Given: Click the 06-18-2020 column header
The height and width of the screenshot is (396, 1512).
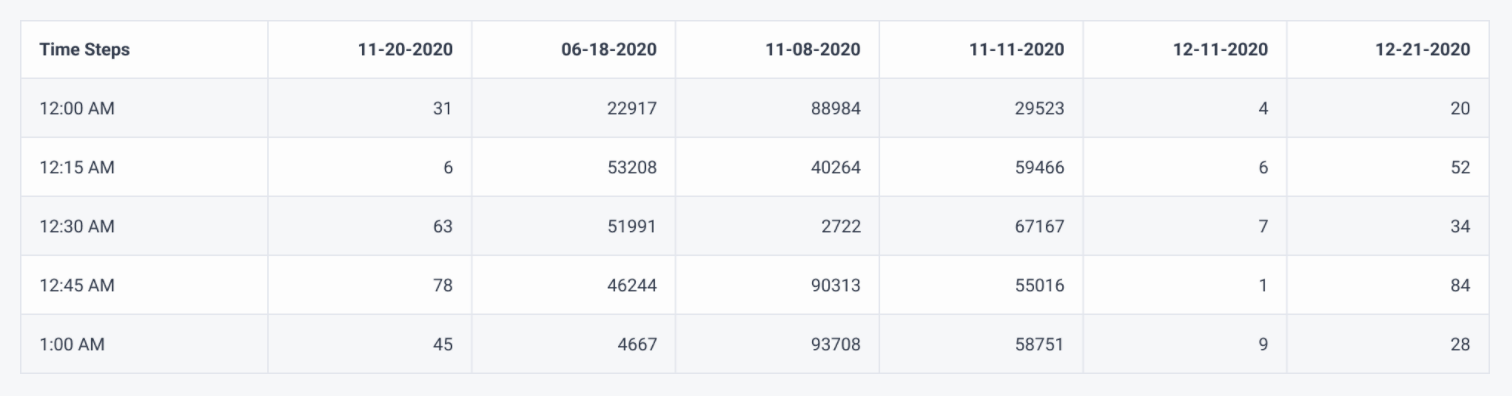Looking at the screenshot, I should [x=574, y=50].
